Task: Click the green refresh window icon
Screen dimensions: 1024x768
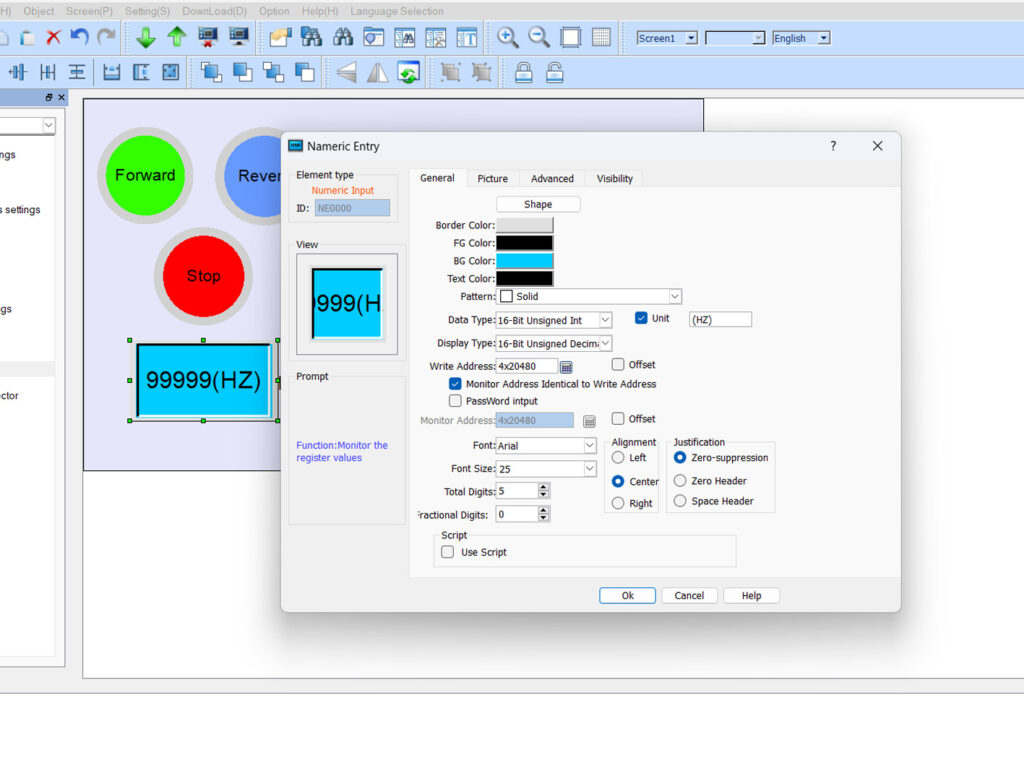Action: click(409, 72)
